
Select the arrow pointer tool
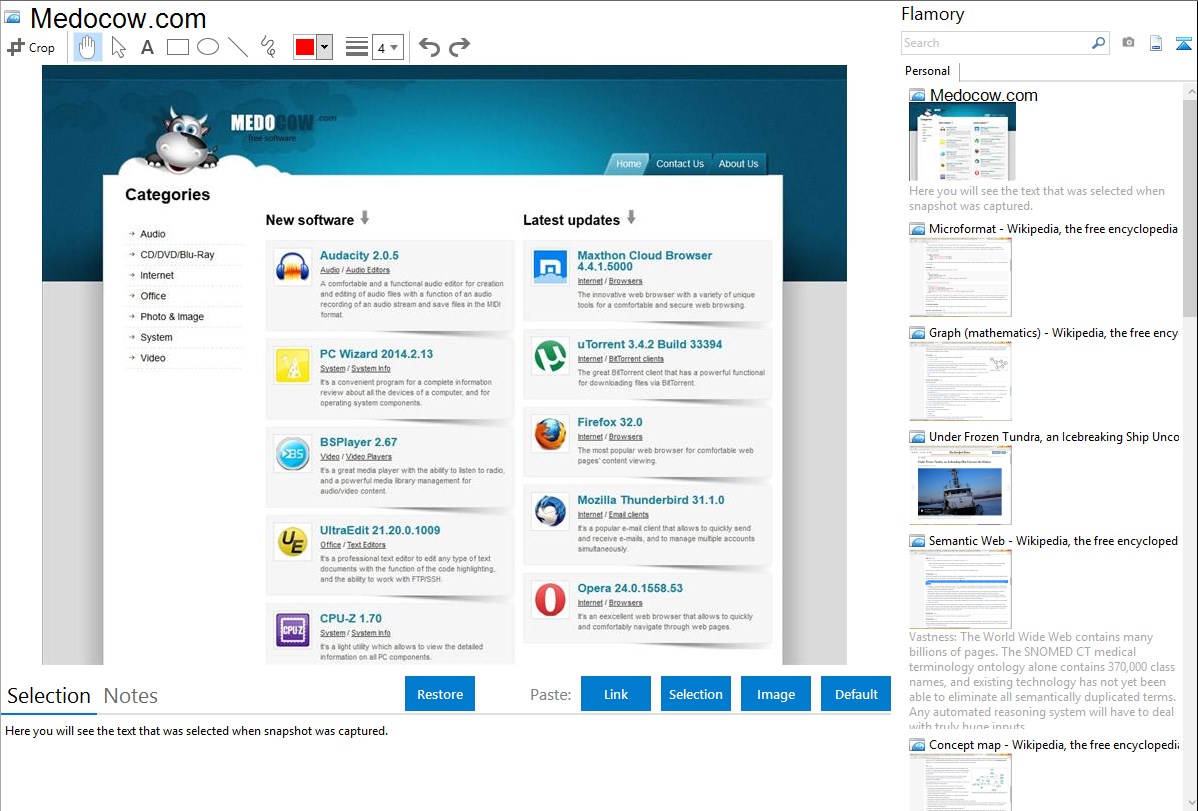pyautogui.click(x=118, y=47)
